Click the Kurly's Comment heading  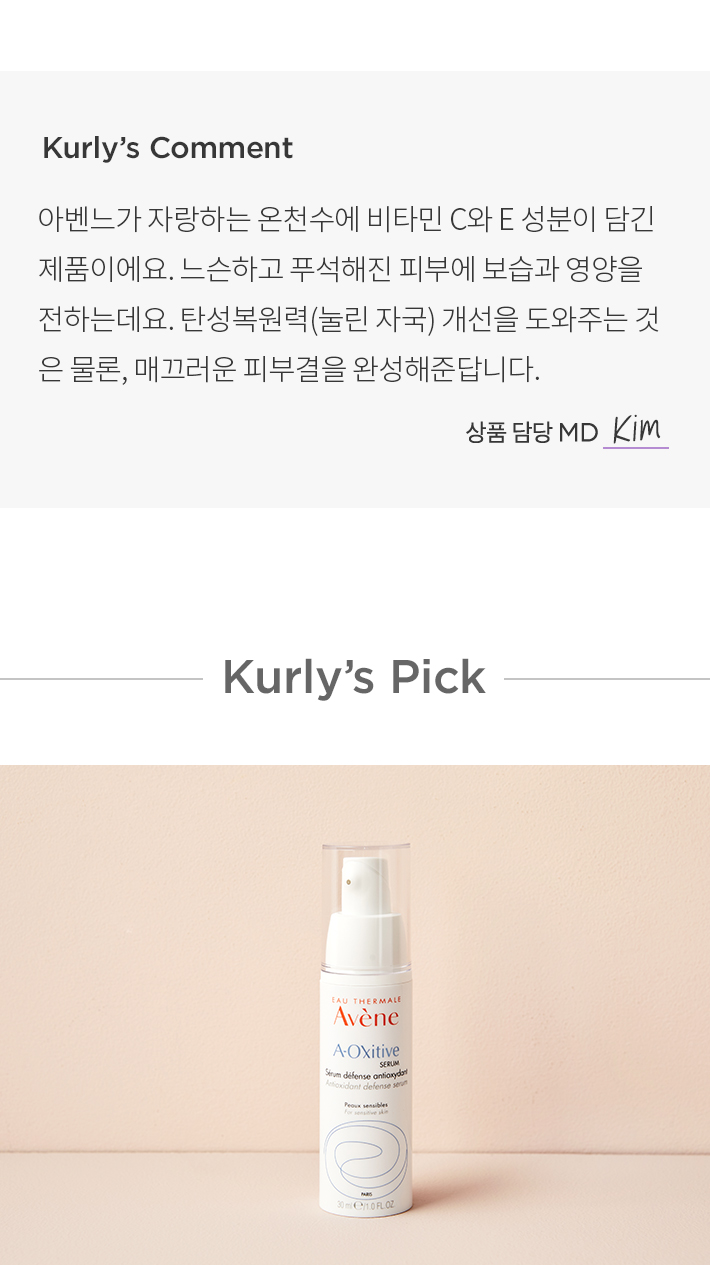[167, 148]
